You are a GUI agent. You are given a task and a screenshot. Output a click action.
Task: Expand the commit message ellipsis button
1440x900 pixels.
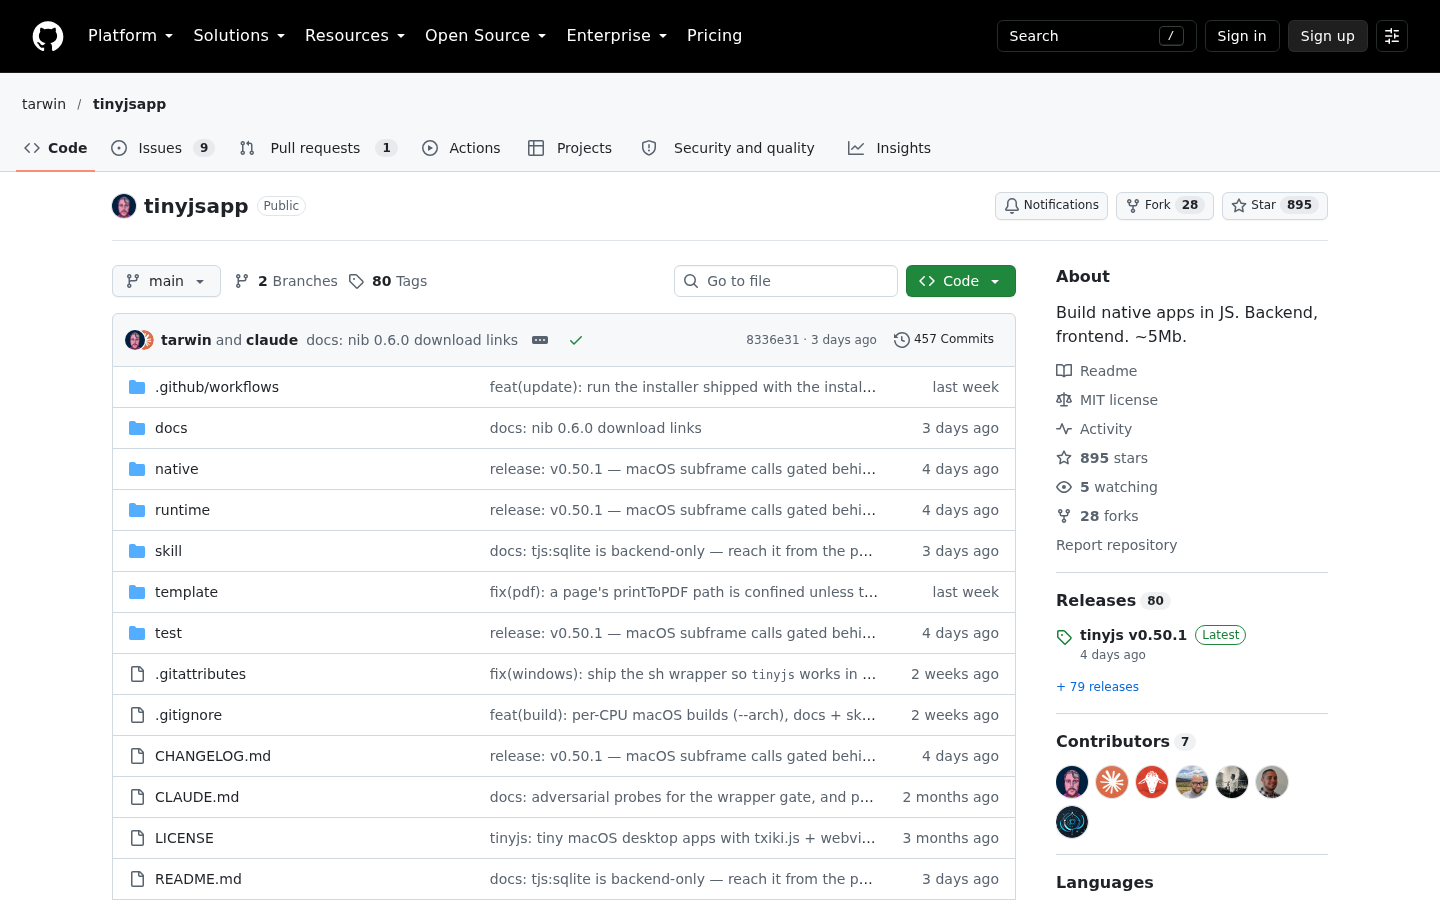click(540, 340)
